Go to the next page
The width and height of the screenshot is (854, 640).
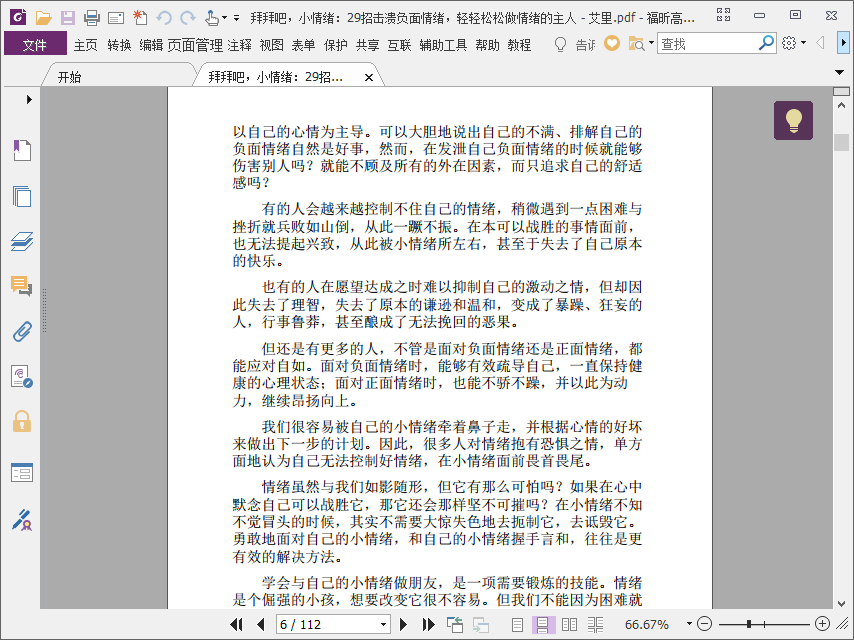404,624
